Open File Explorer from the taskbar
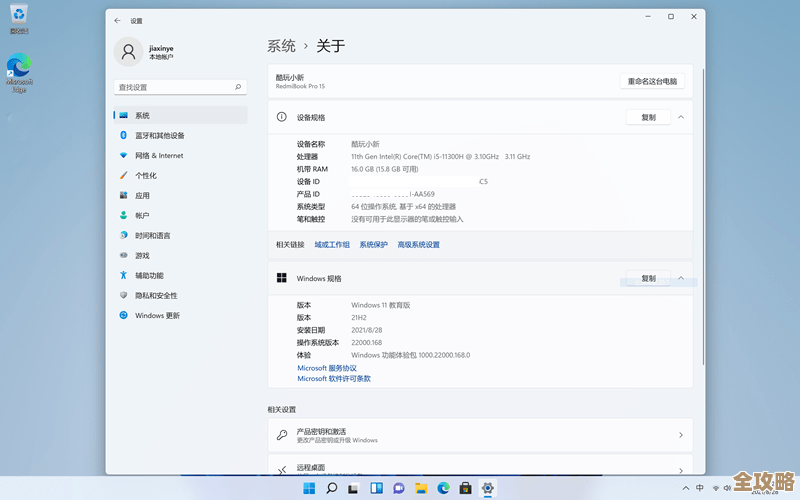 (x=421, y=488)
